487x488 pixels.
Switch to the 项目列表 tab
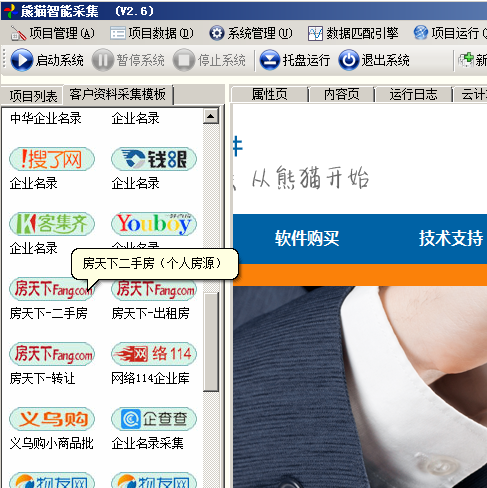pos(33,96)
